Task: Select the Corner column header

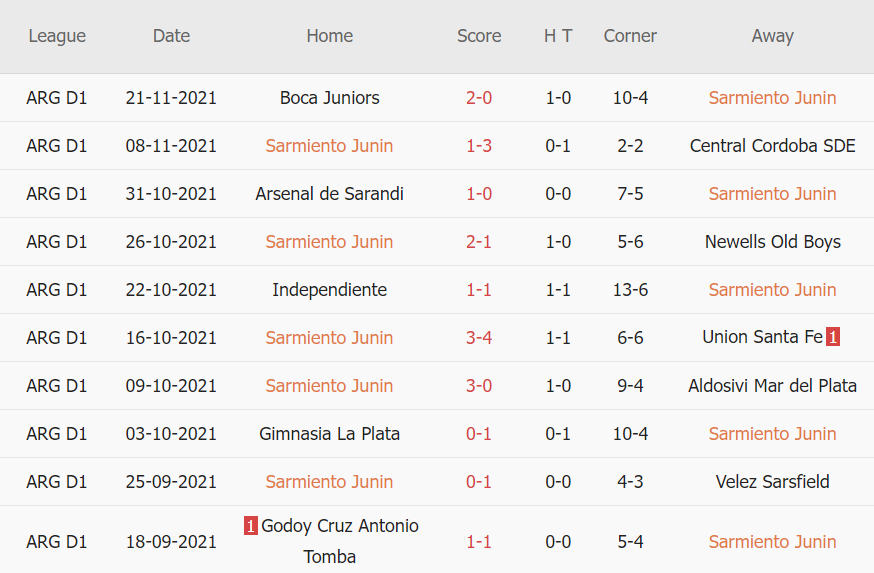Action: tap(630, 36)
